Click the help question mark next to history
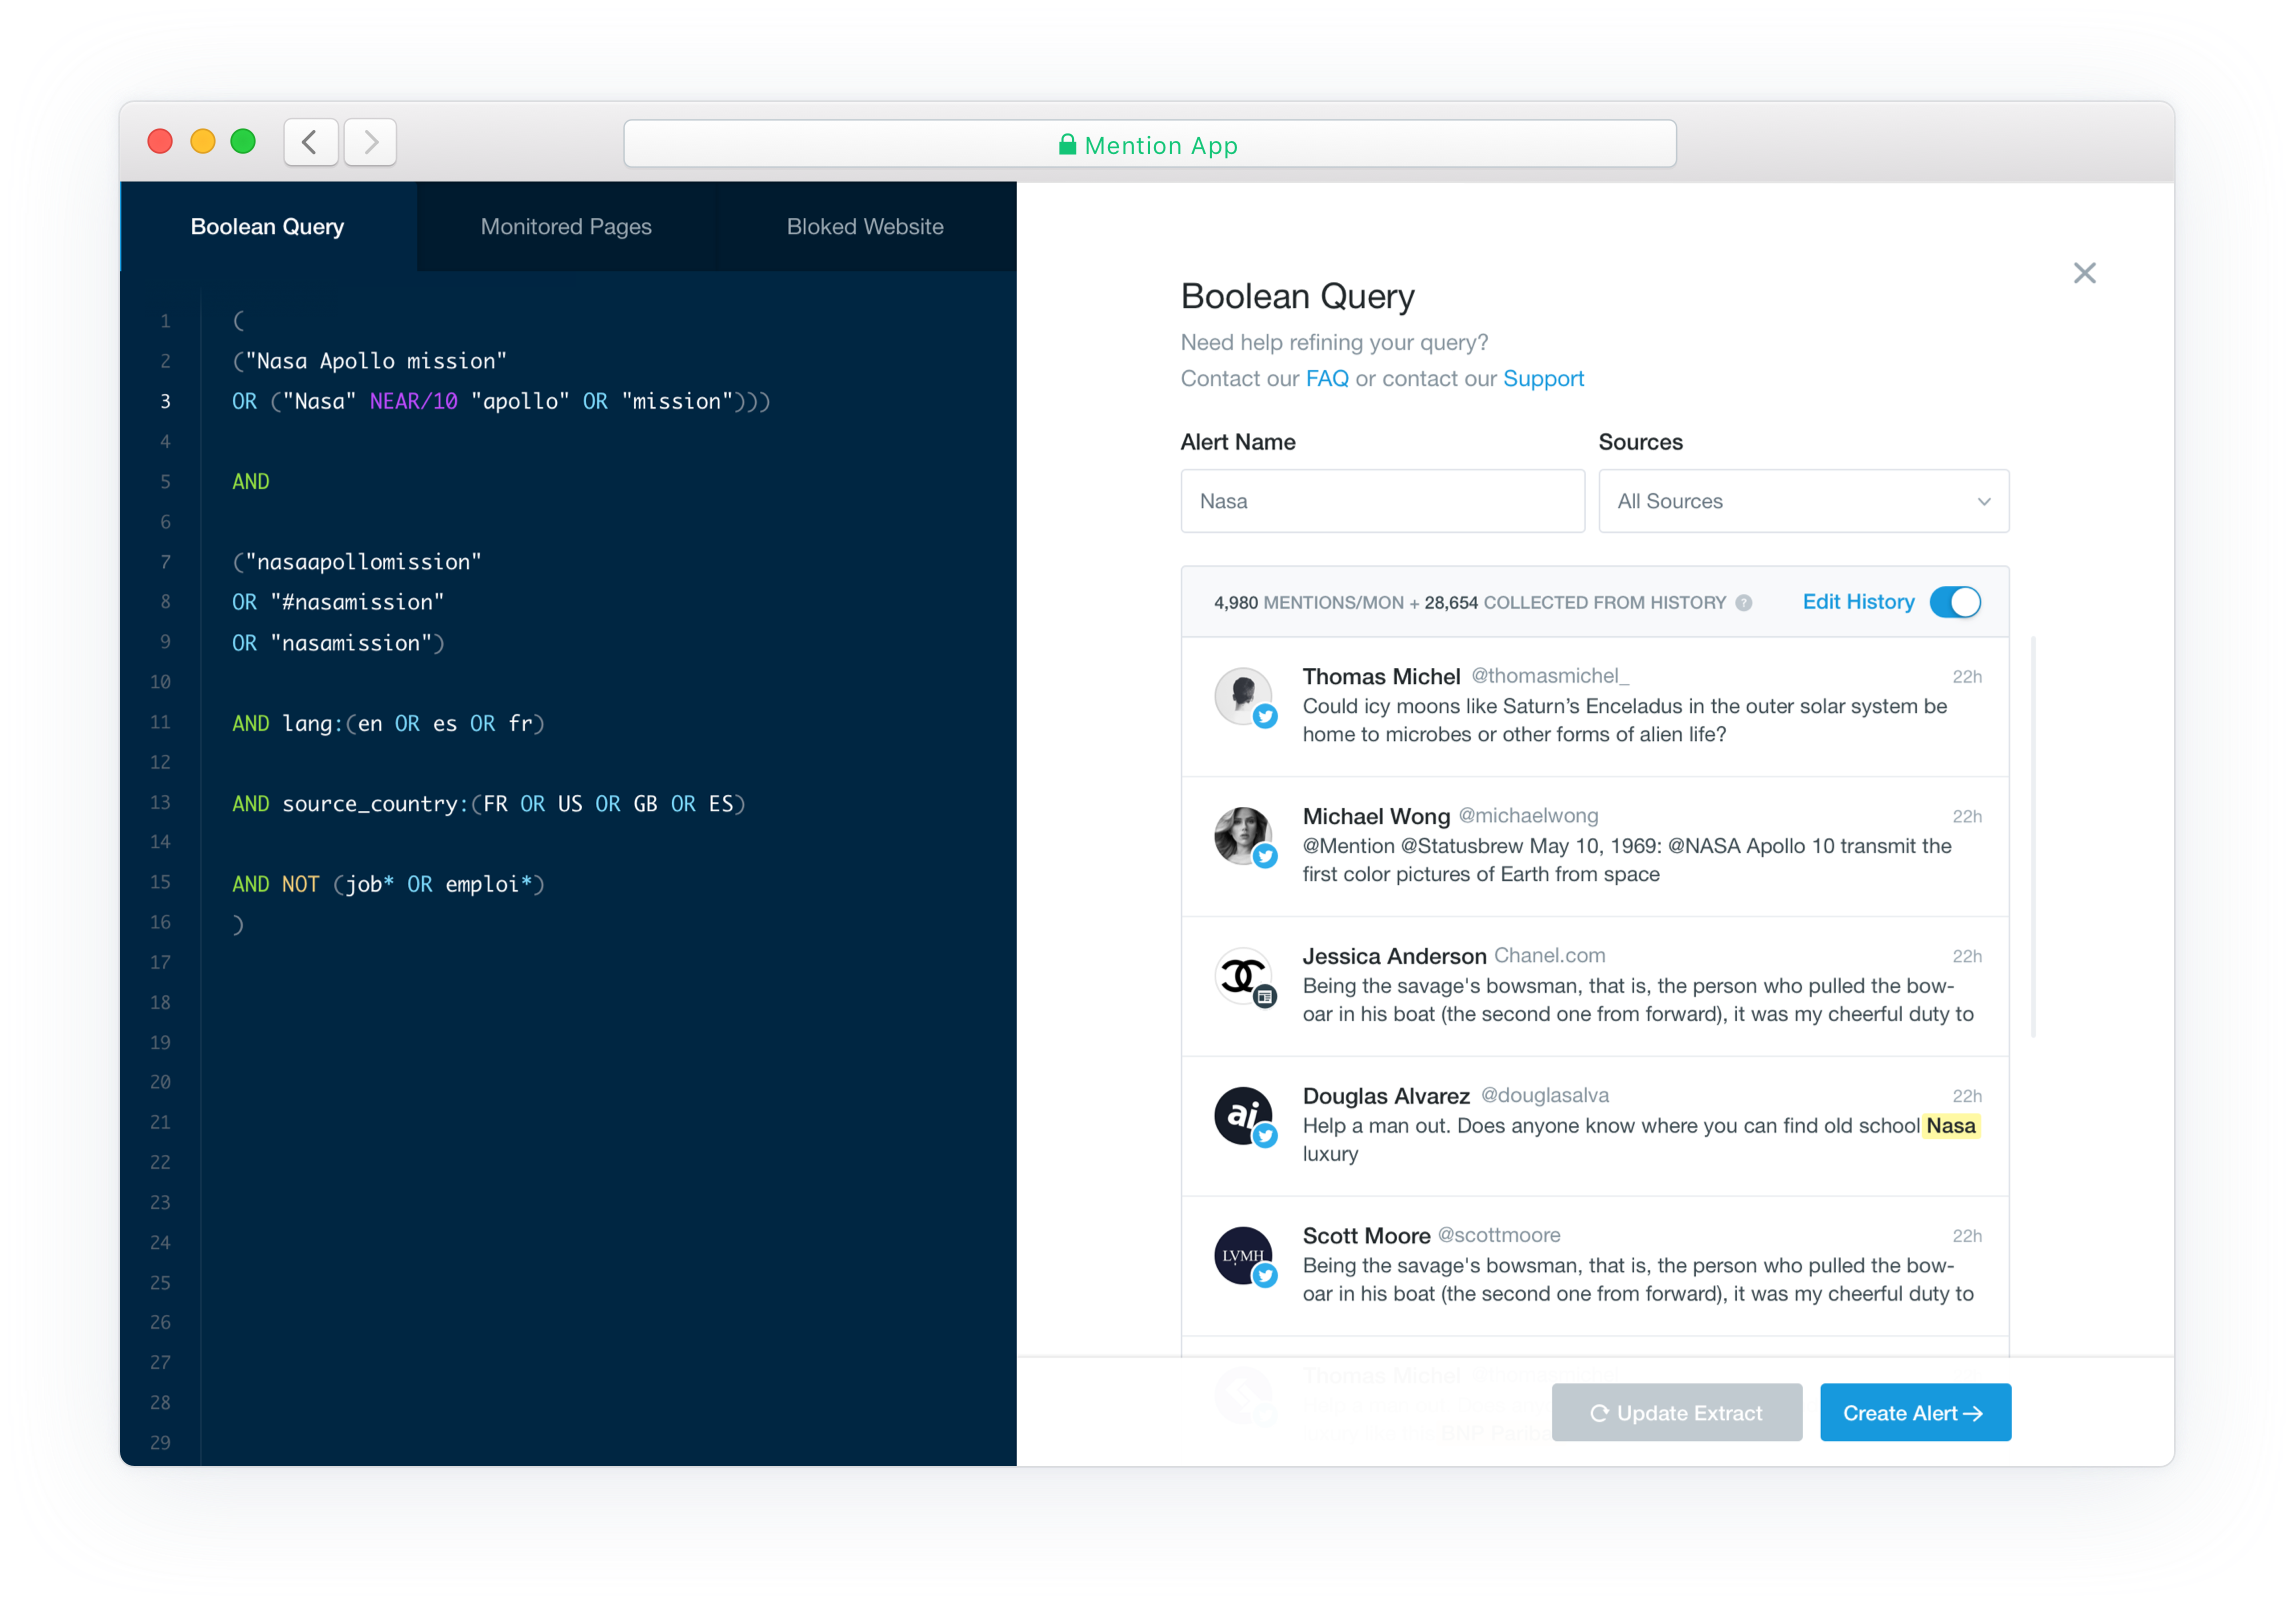 pos(1744,603)
